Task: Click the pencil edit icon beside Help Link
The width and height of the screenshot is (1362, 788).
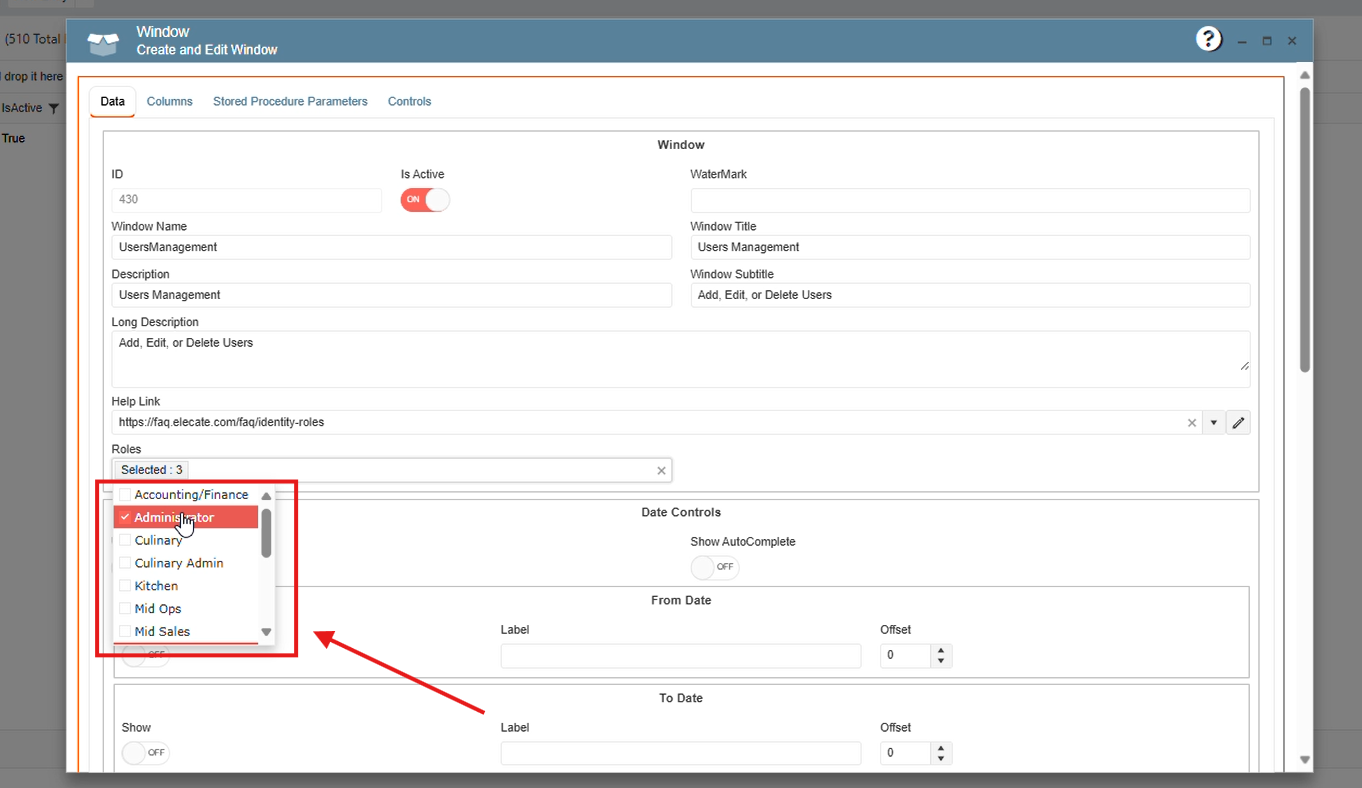Action: click(x=1238, y=423)
